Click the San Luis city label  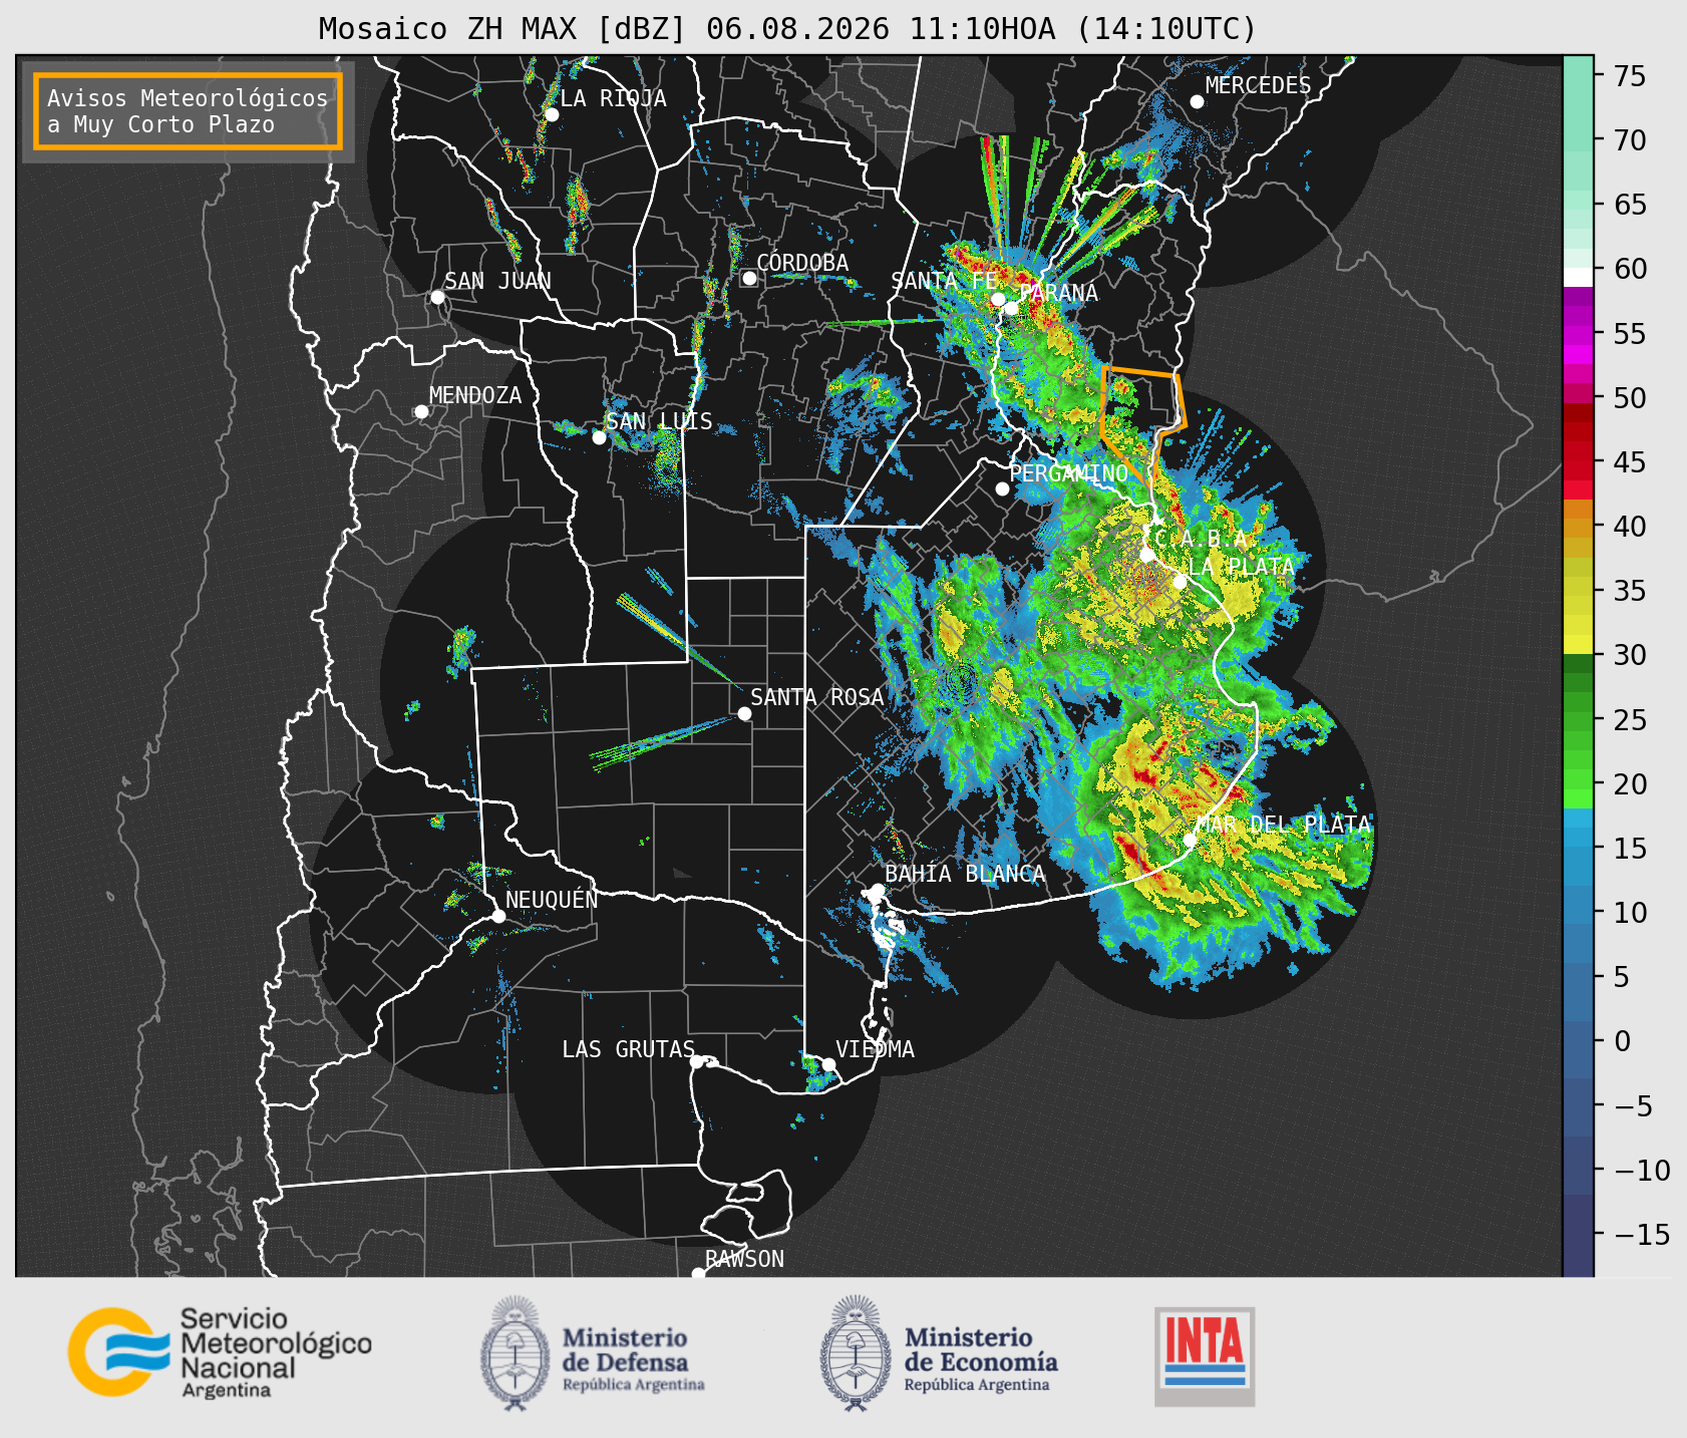pos(659,421)
